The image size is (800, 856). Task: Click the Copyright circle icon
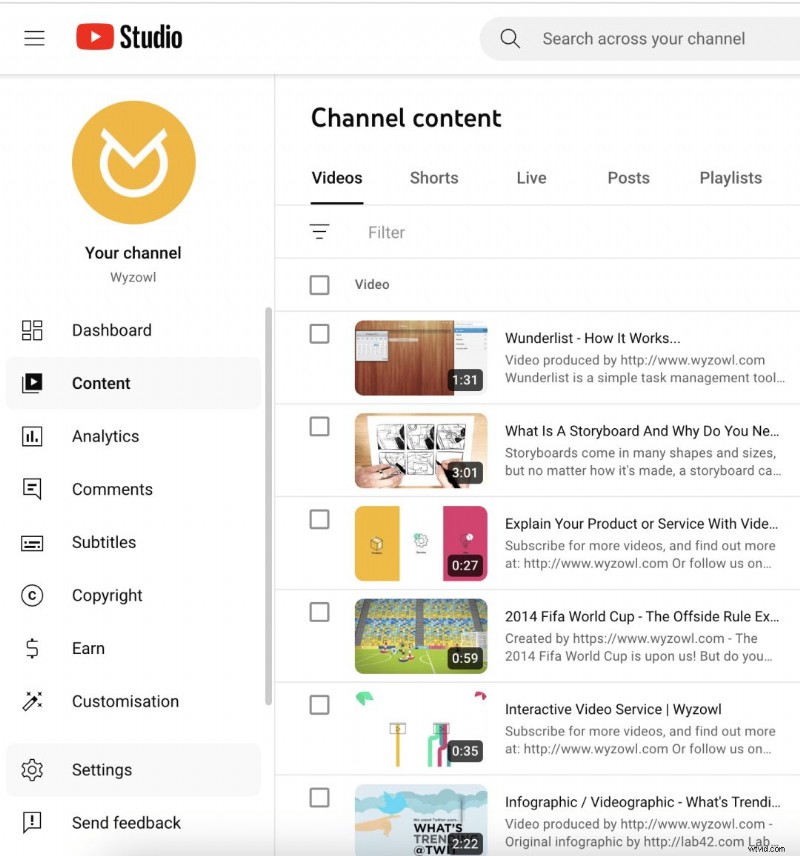click(x=32, y=596)
